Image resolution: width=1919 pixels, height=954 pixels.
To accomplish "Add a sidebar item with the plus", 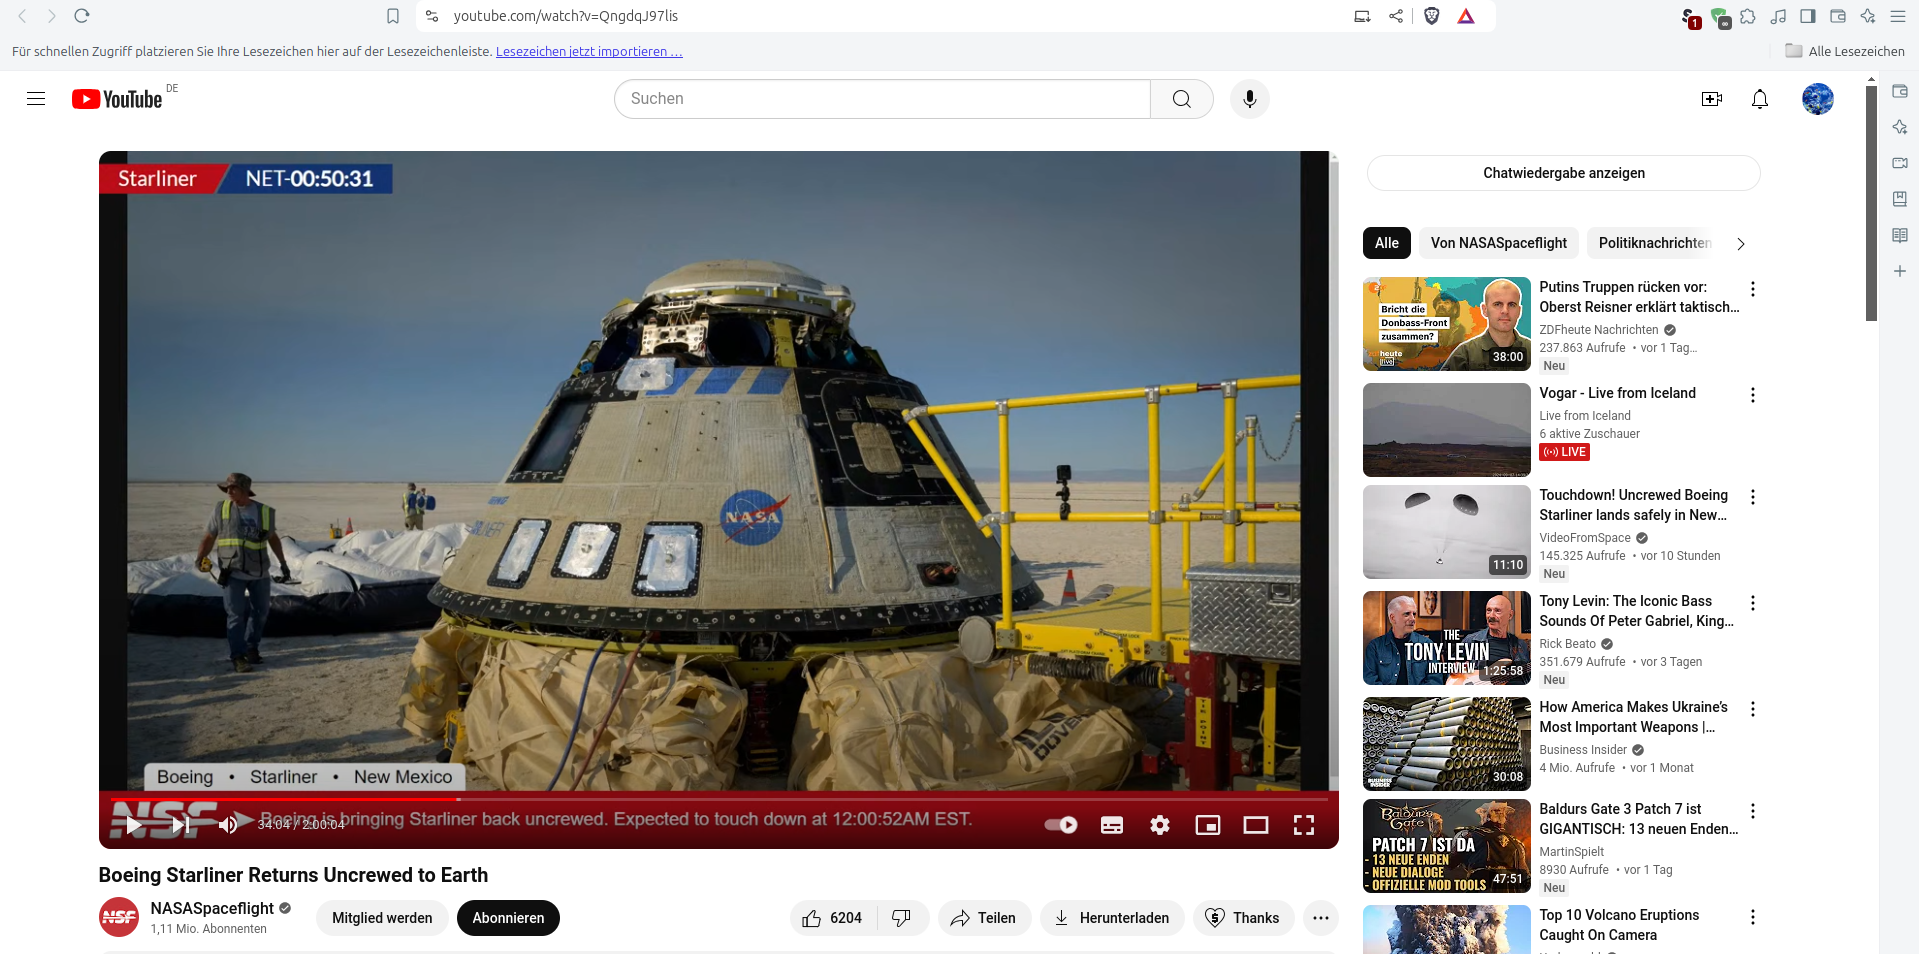I will pyautogui.click(x=1900, y=271).
